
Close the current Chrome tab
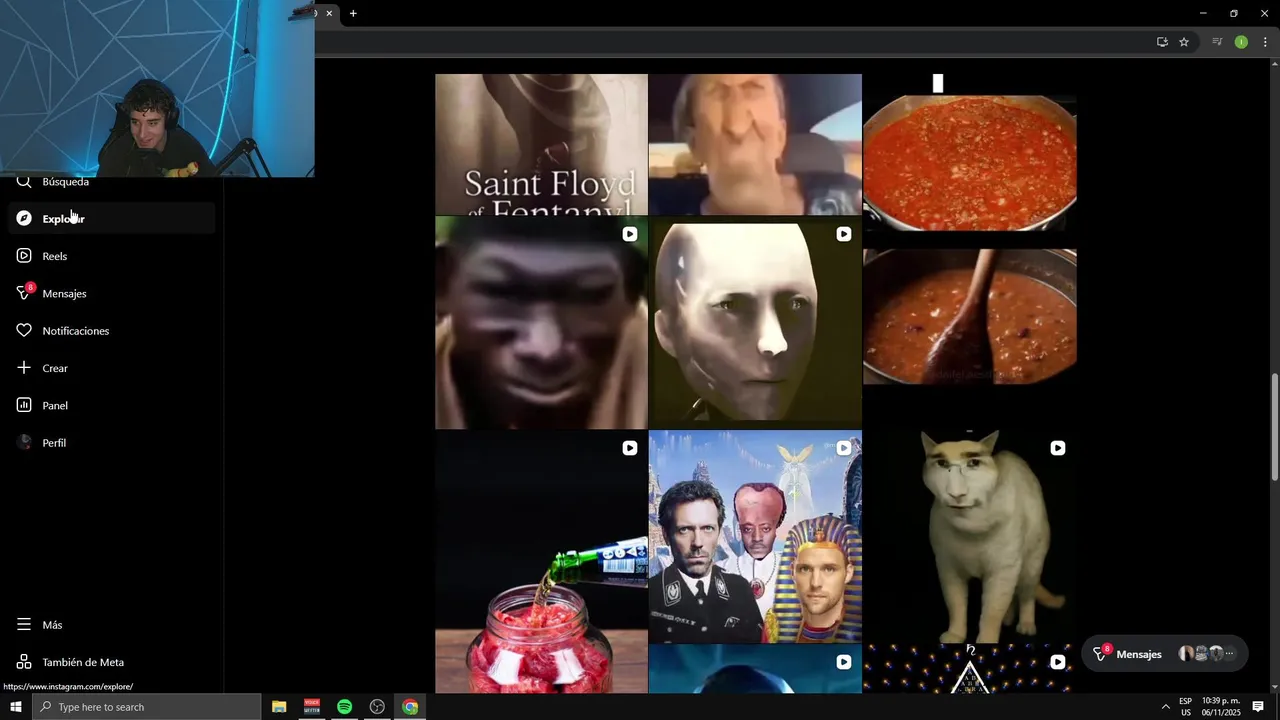click(329, 13)
